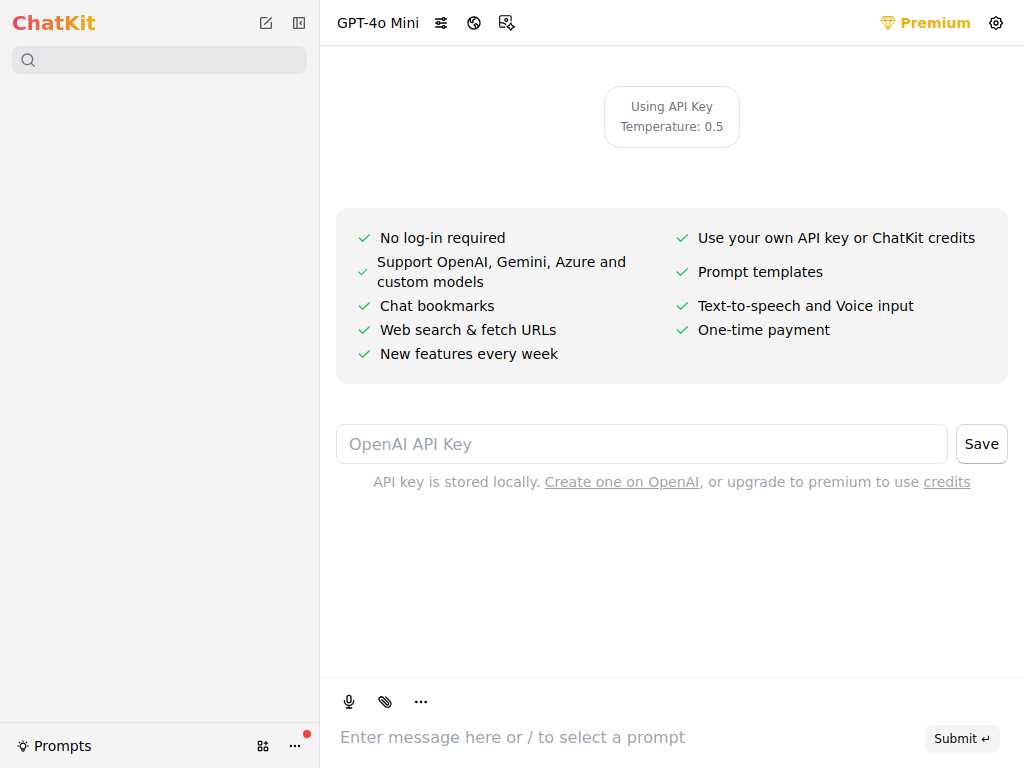Open settings gear icon
This screenshot has height=768, width=1024.
[995, 23]
